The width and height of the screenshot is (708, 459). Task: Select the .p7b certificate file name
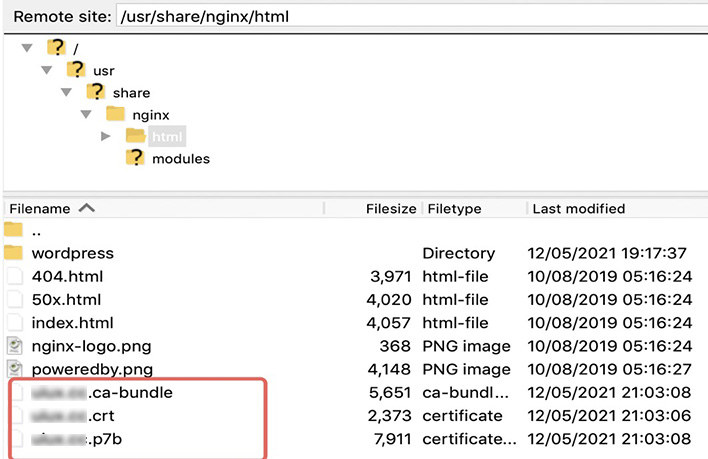tap(77, 439)
